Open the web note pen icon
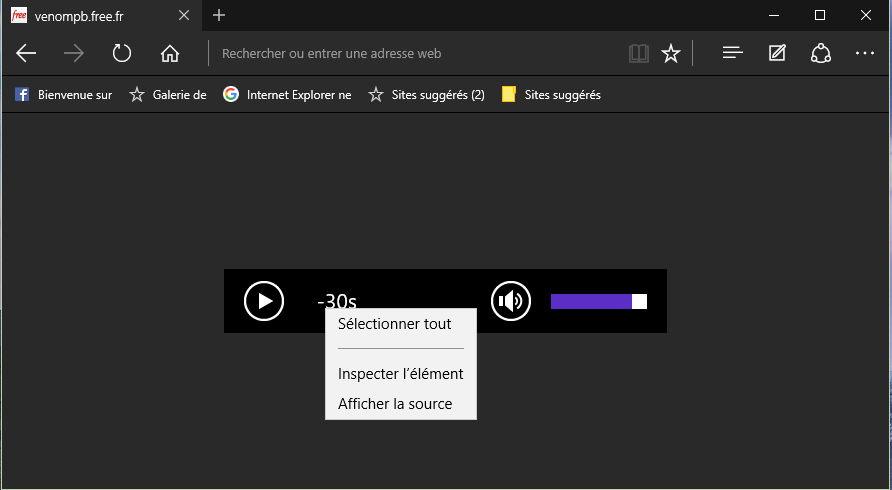892x490 pixels. point(777,54)
